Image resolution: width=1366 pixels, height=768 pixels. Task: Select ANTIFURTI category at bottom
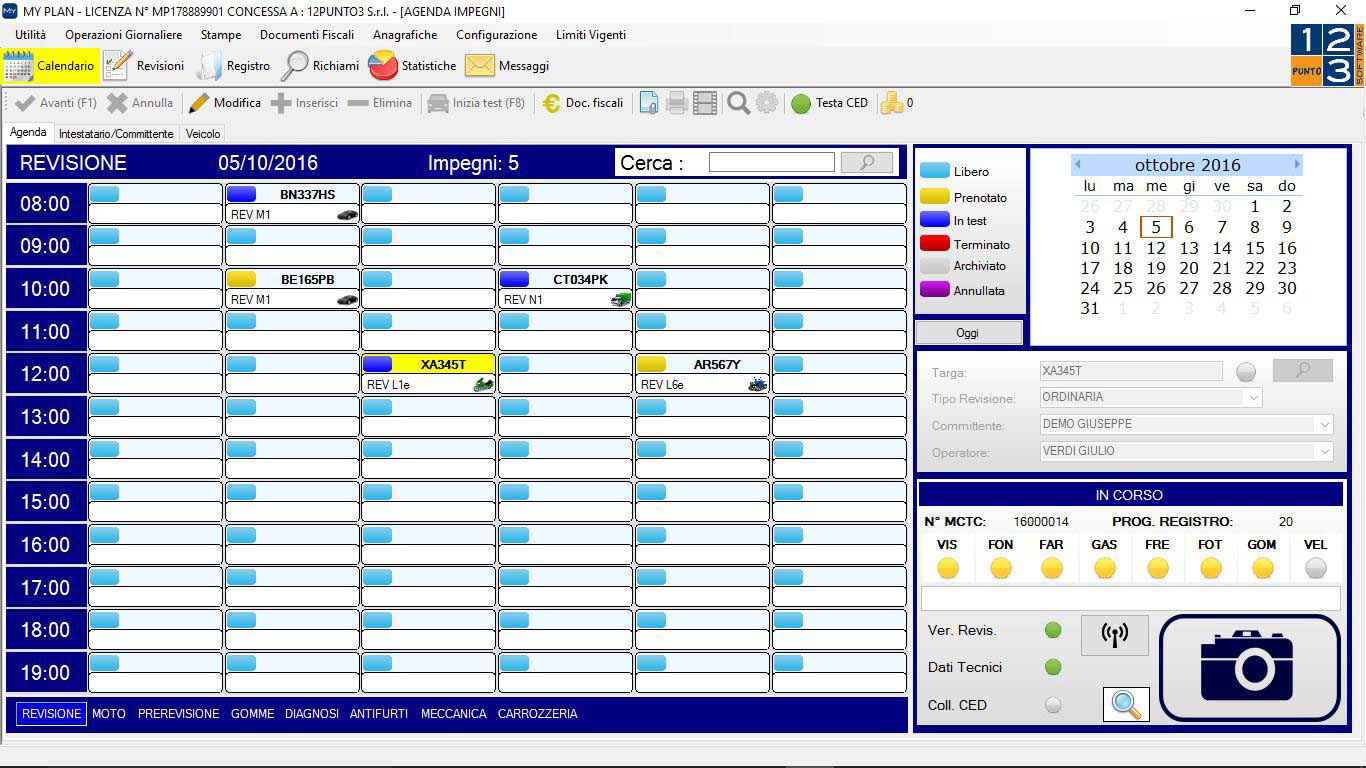[x=379, y=714]
